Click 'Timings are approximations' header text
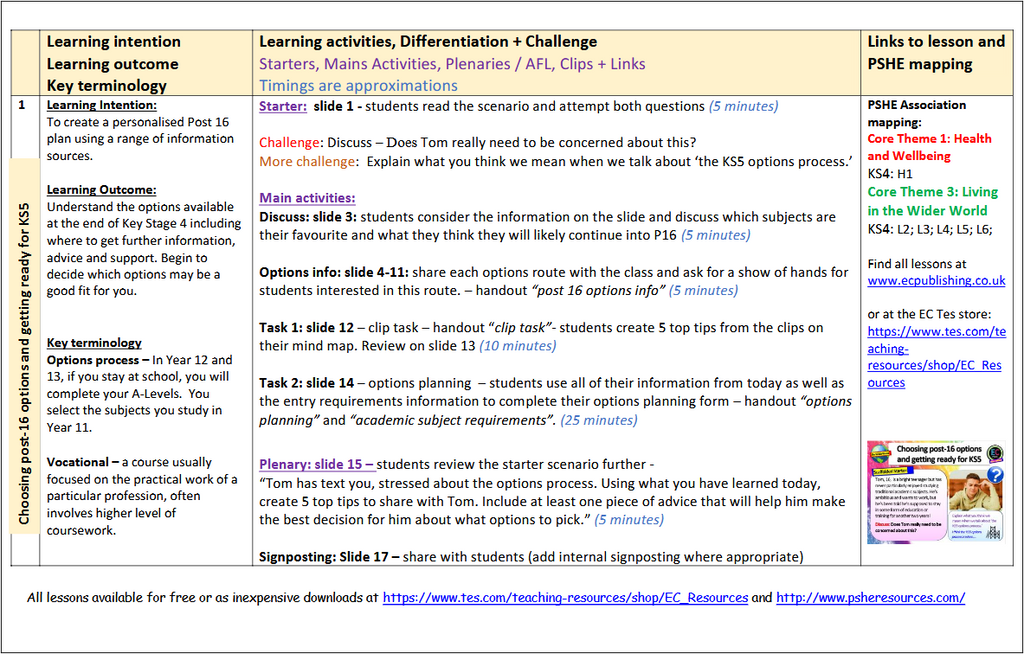Screen dimensions: 1024x654 click(358, 86)
